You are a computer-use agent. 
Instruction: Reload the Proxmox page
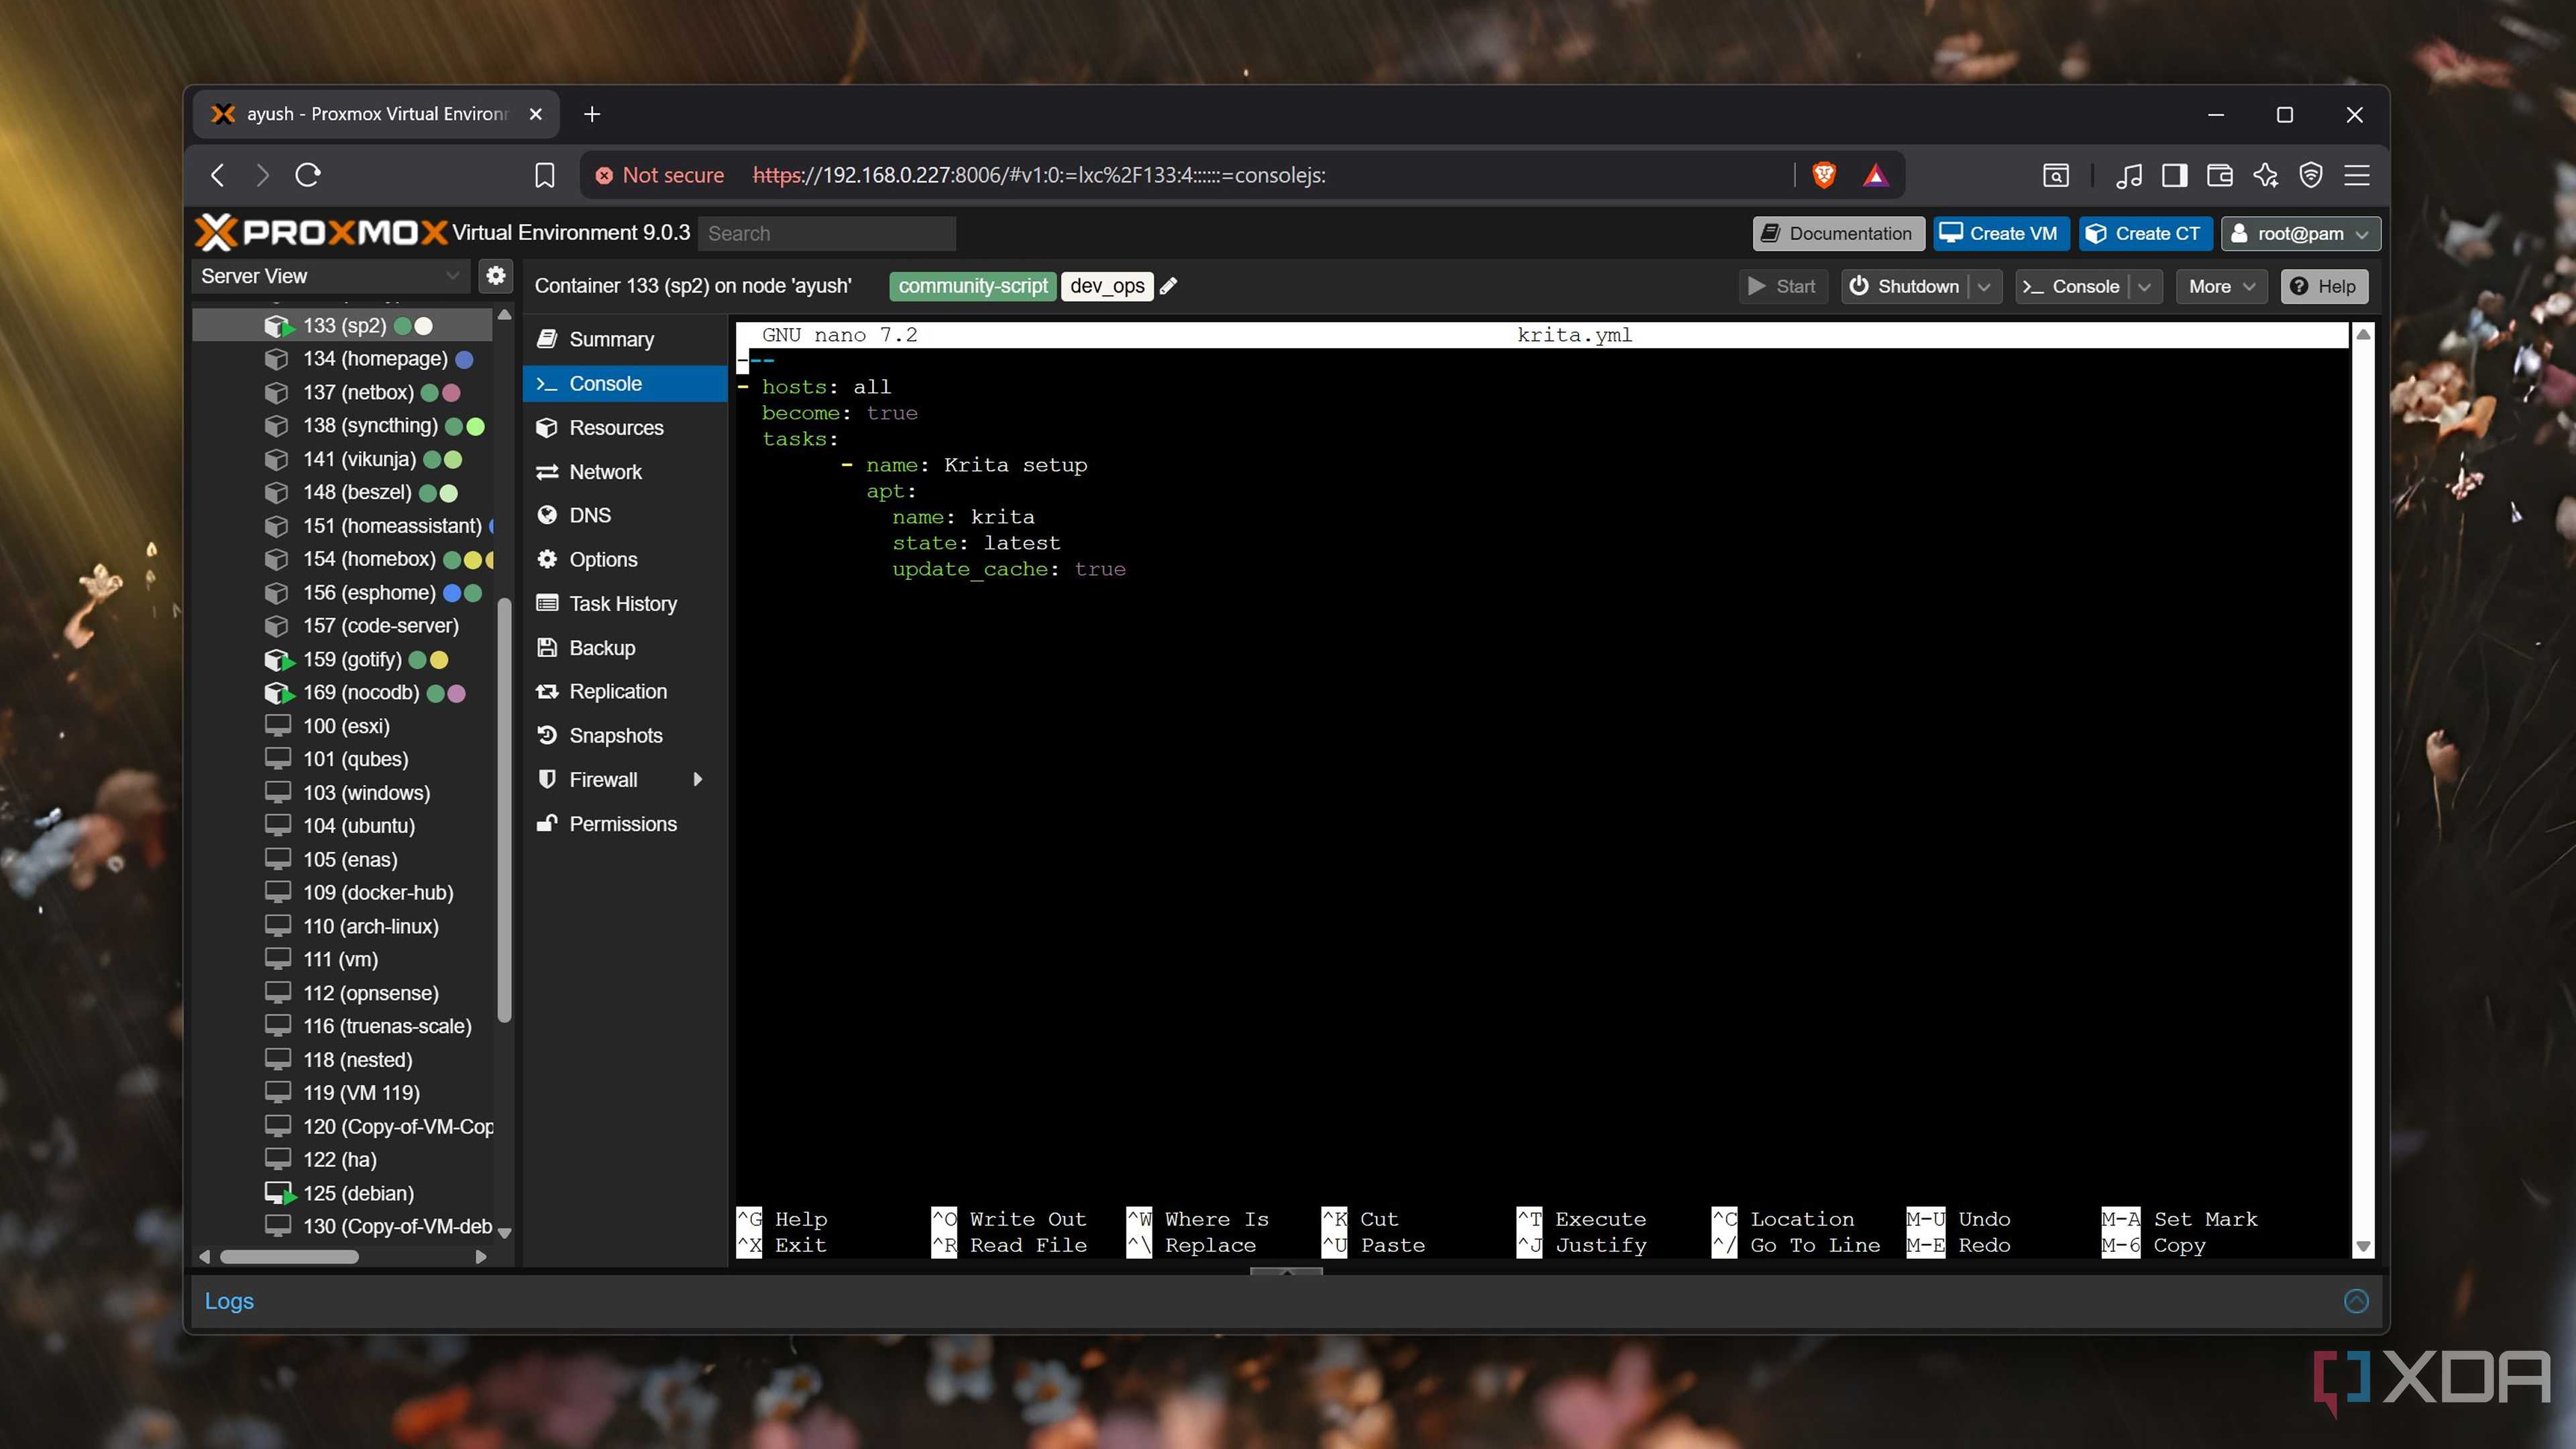coord(308,175)
